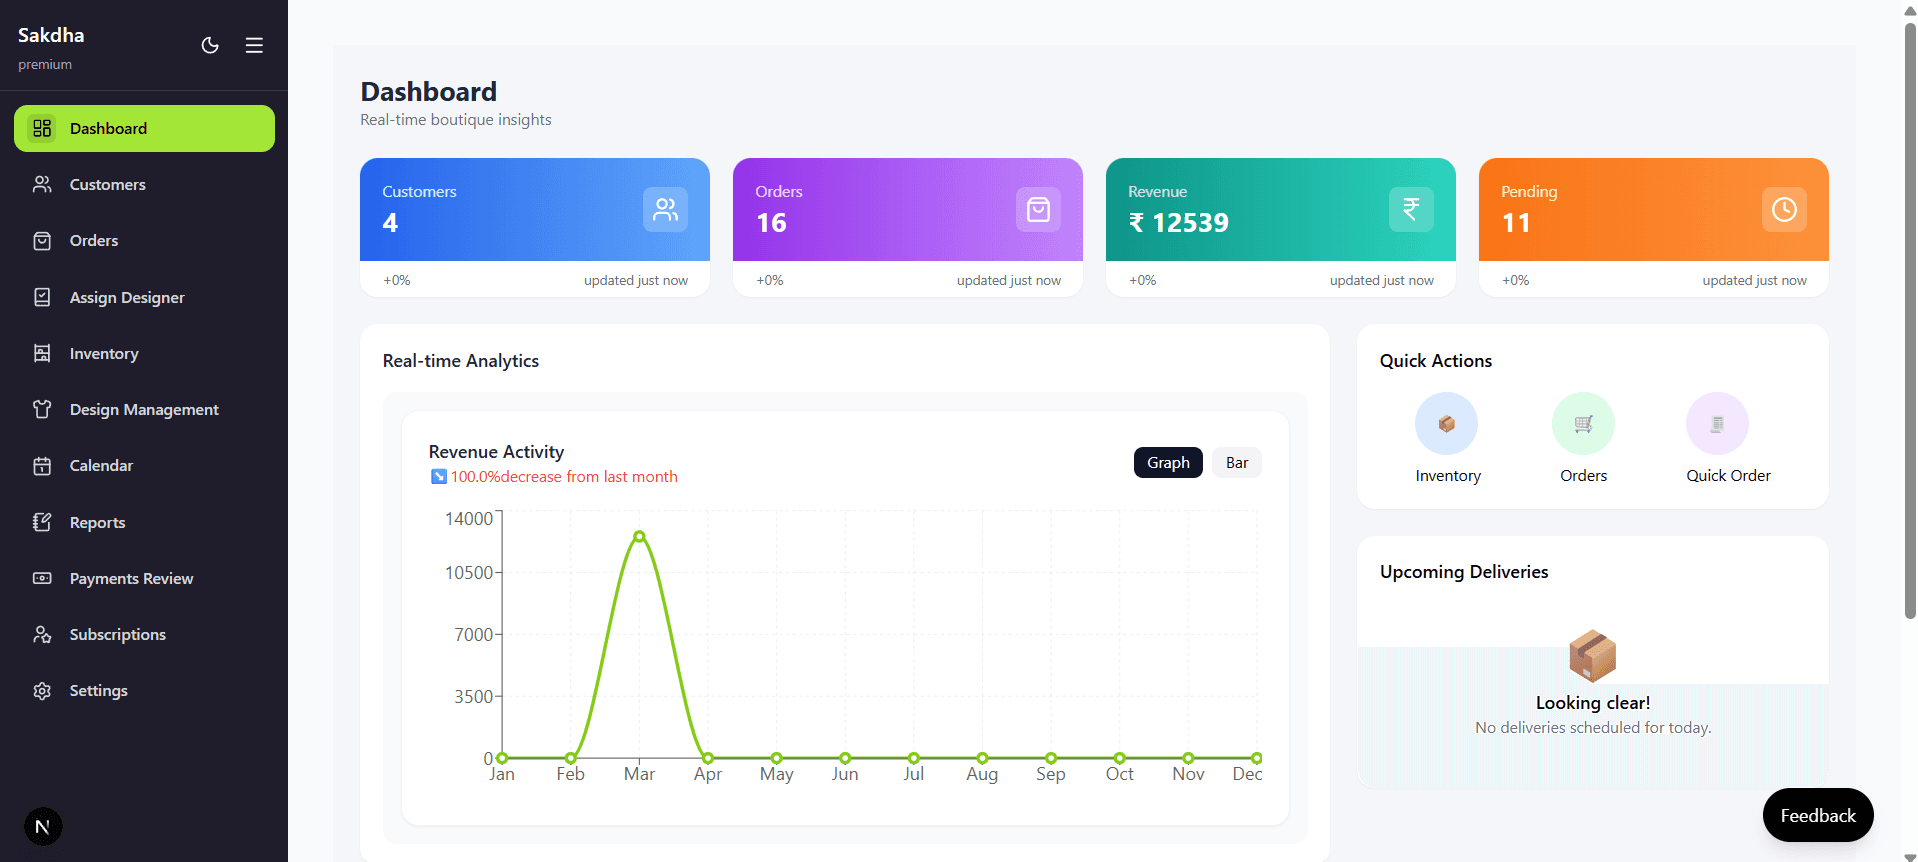Screen dimensions: 1918x862
Task: Open the Customers sidebar item
Action: (x=144, y=184)
